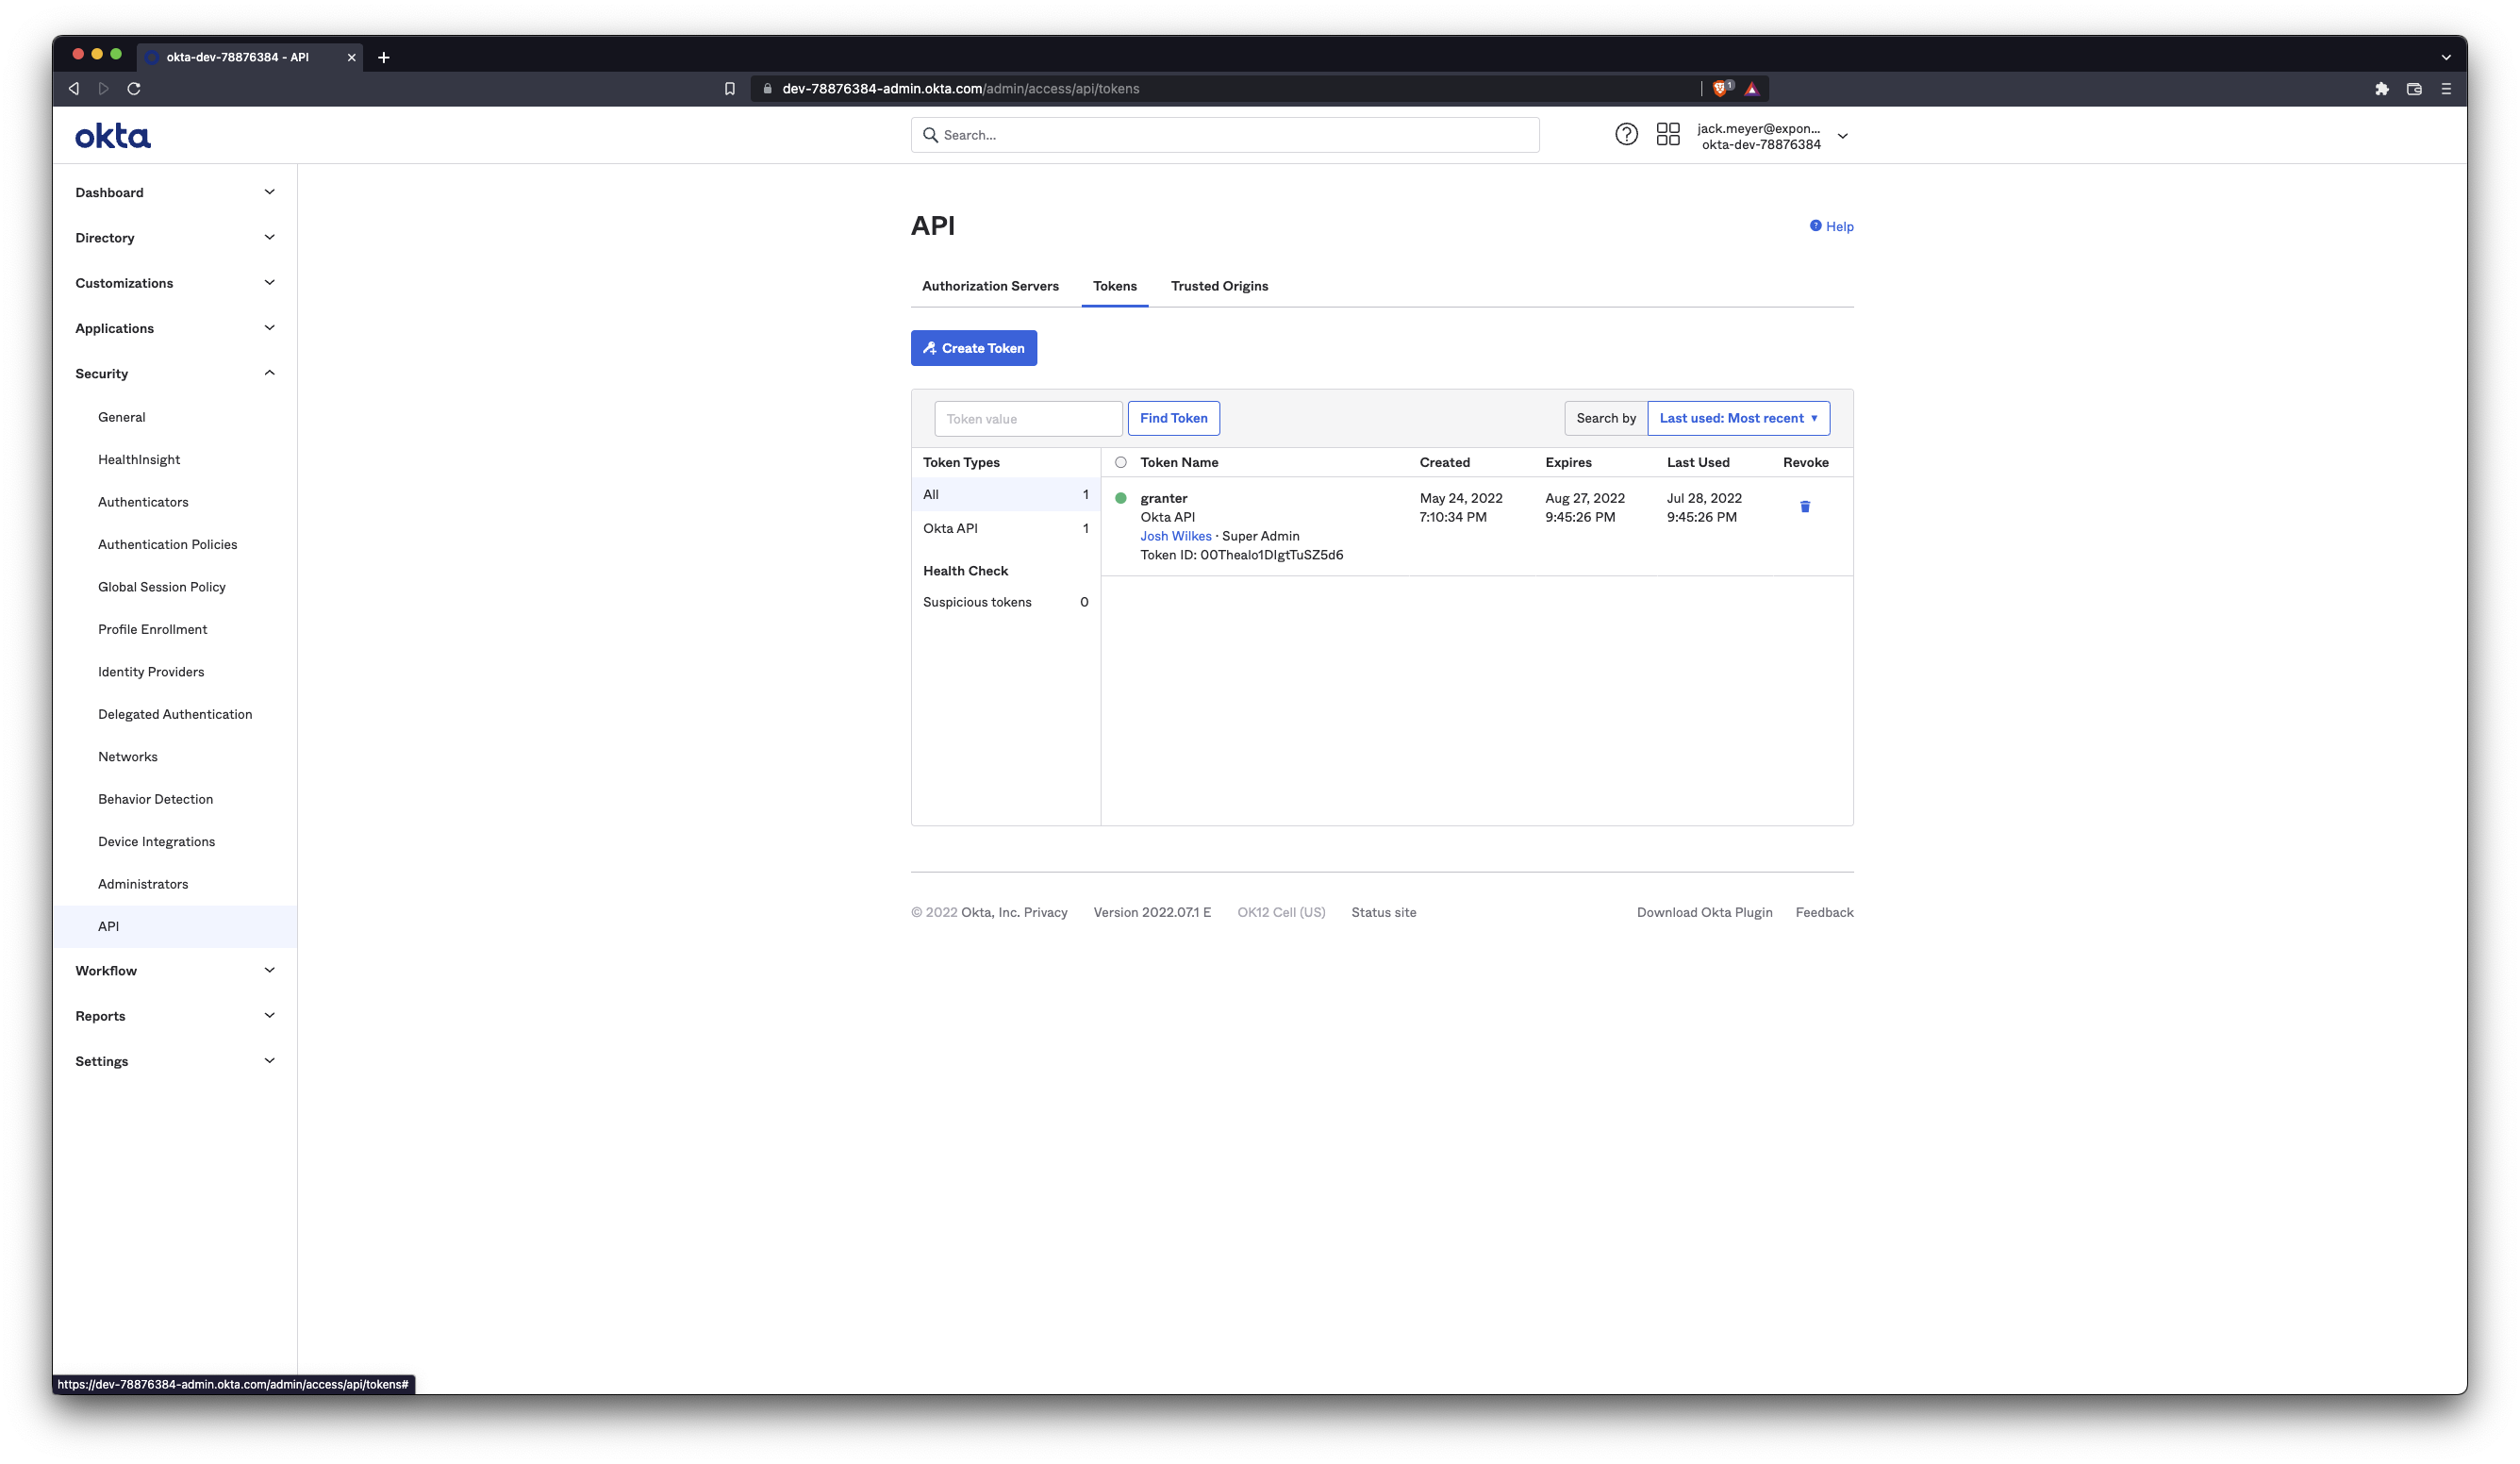Click the Okta logo
2520x1464 pixels.
tap(113, 136)
